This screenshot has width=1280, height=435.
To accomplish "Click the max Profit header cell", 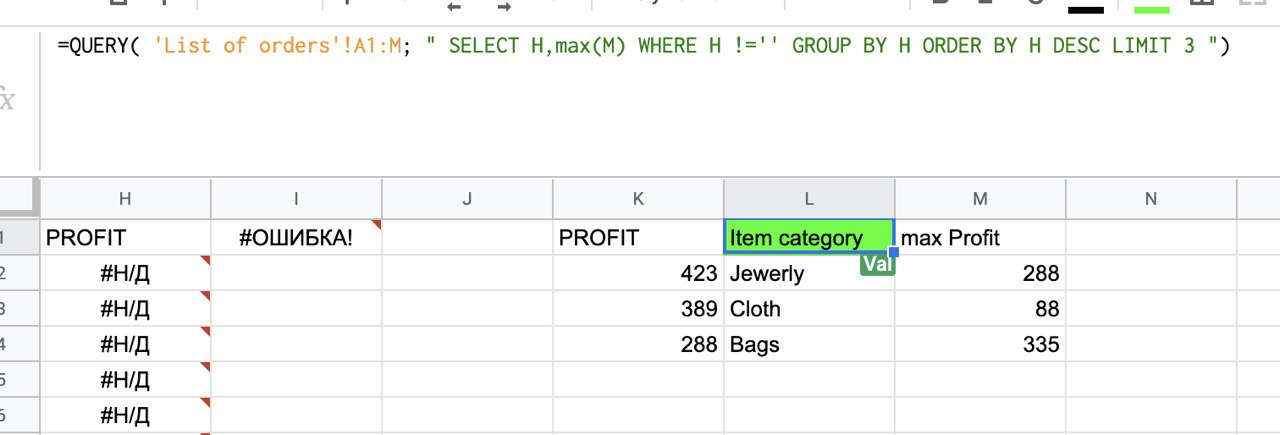I will pyautogui.click(x=980, y=238).
